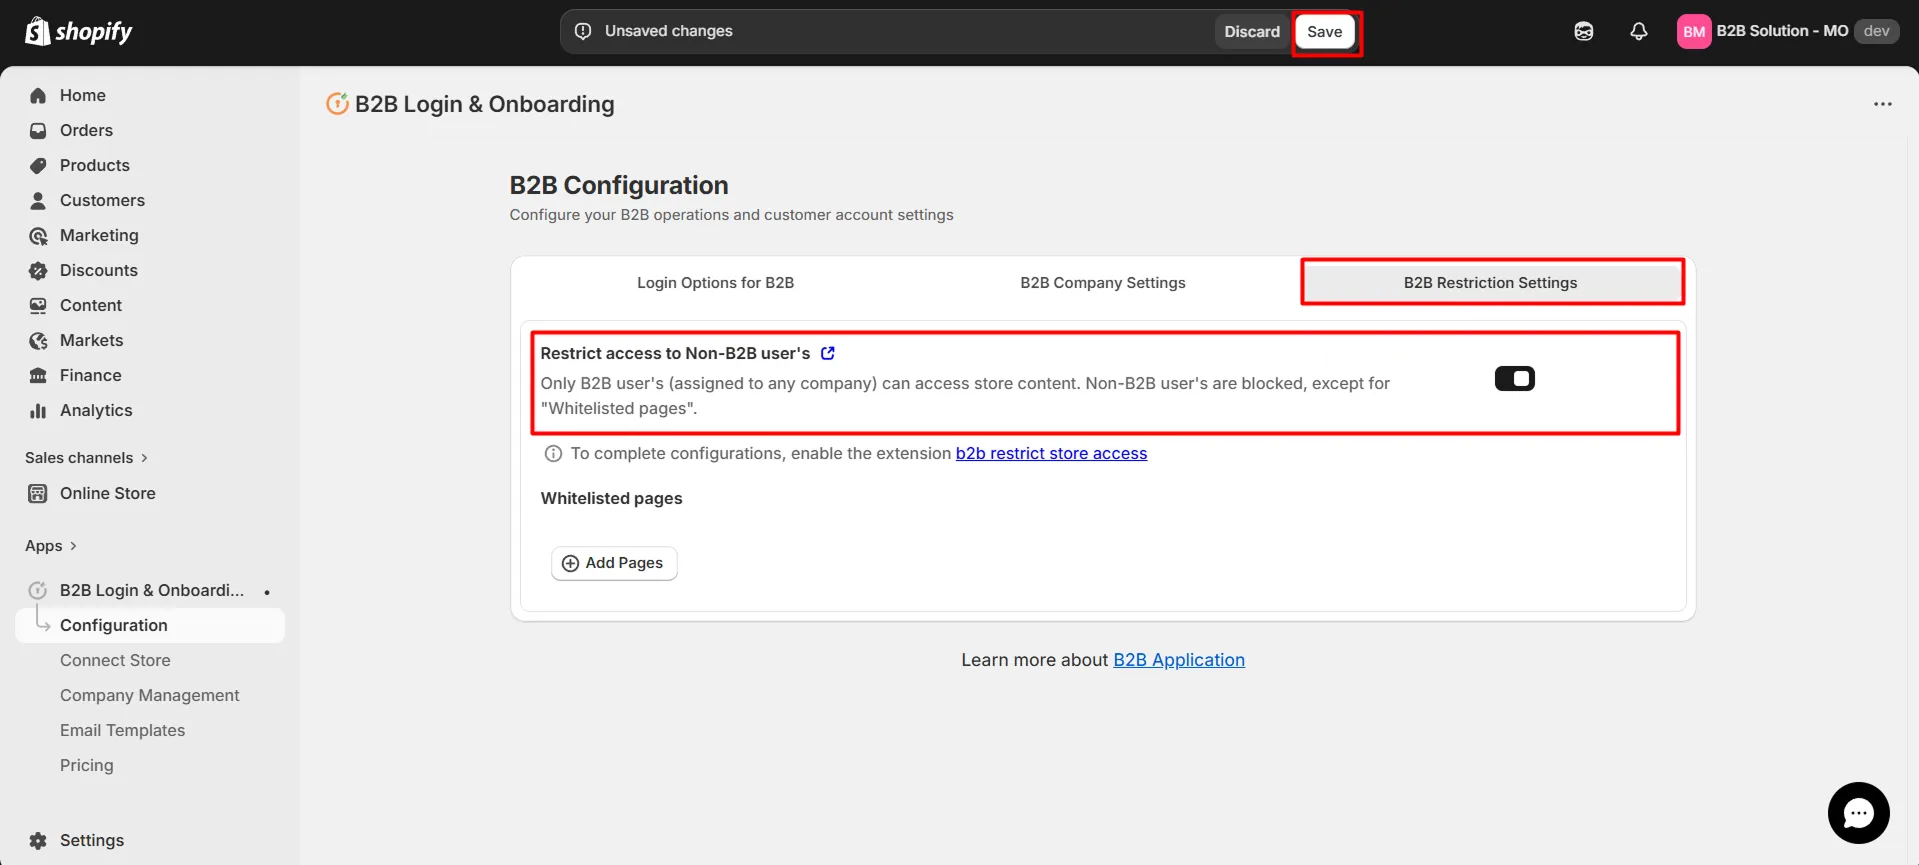Image resolution: width=1919 pixels, height=865 pixels.
Task: Click the Add Pages button
Action: point(614,563)
